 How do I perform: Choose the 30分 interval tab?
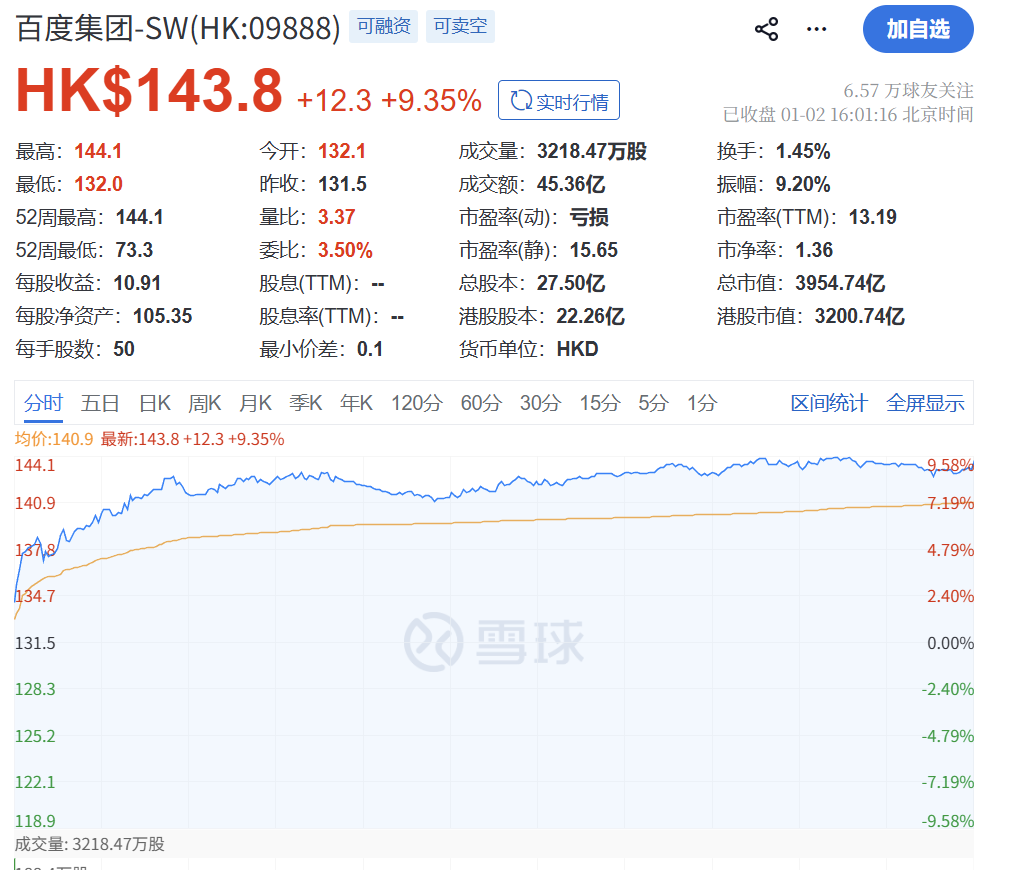pos(540,403)
